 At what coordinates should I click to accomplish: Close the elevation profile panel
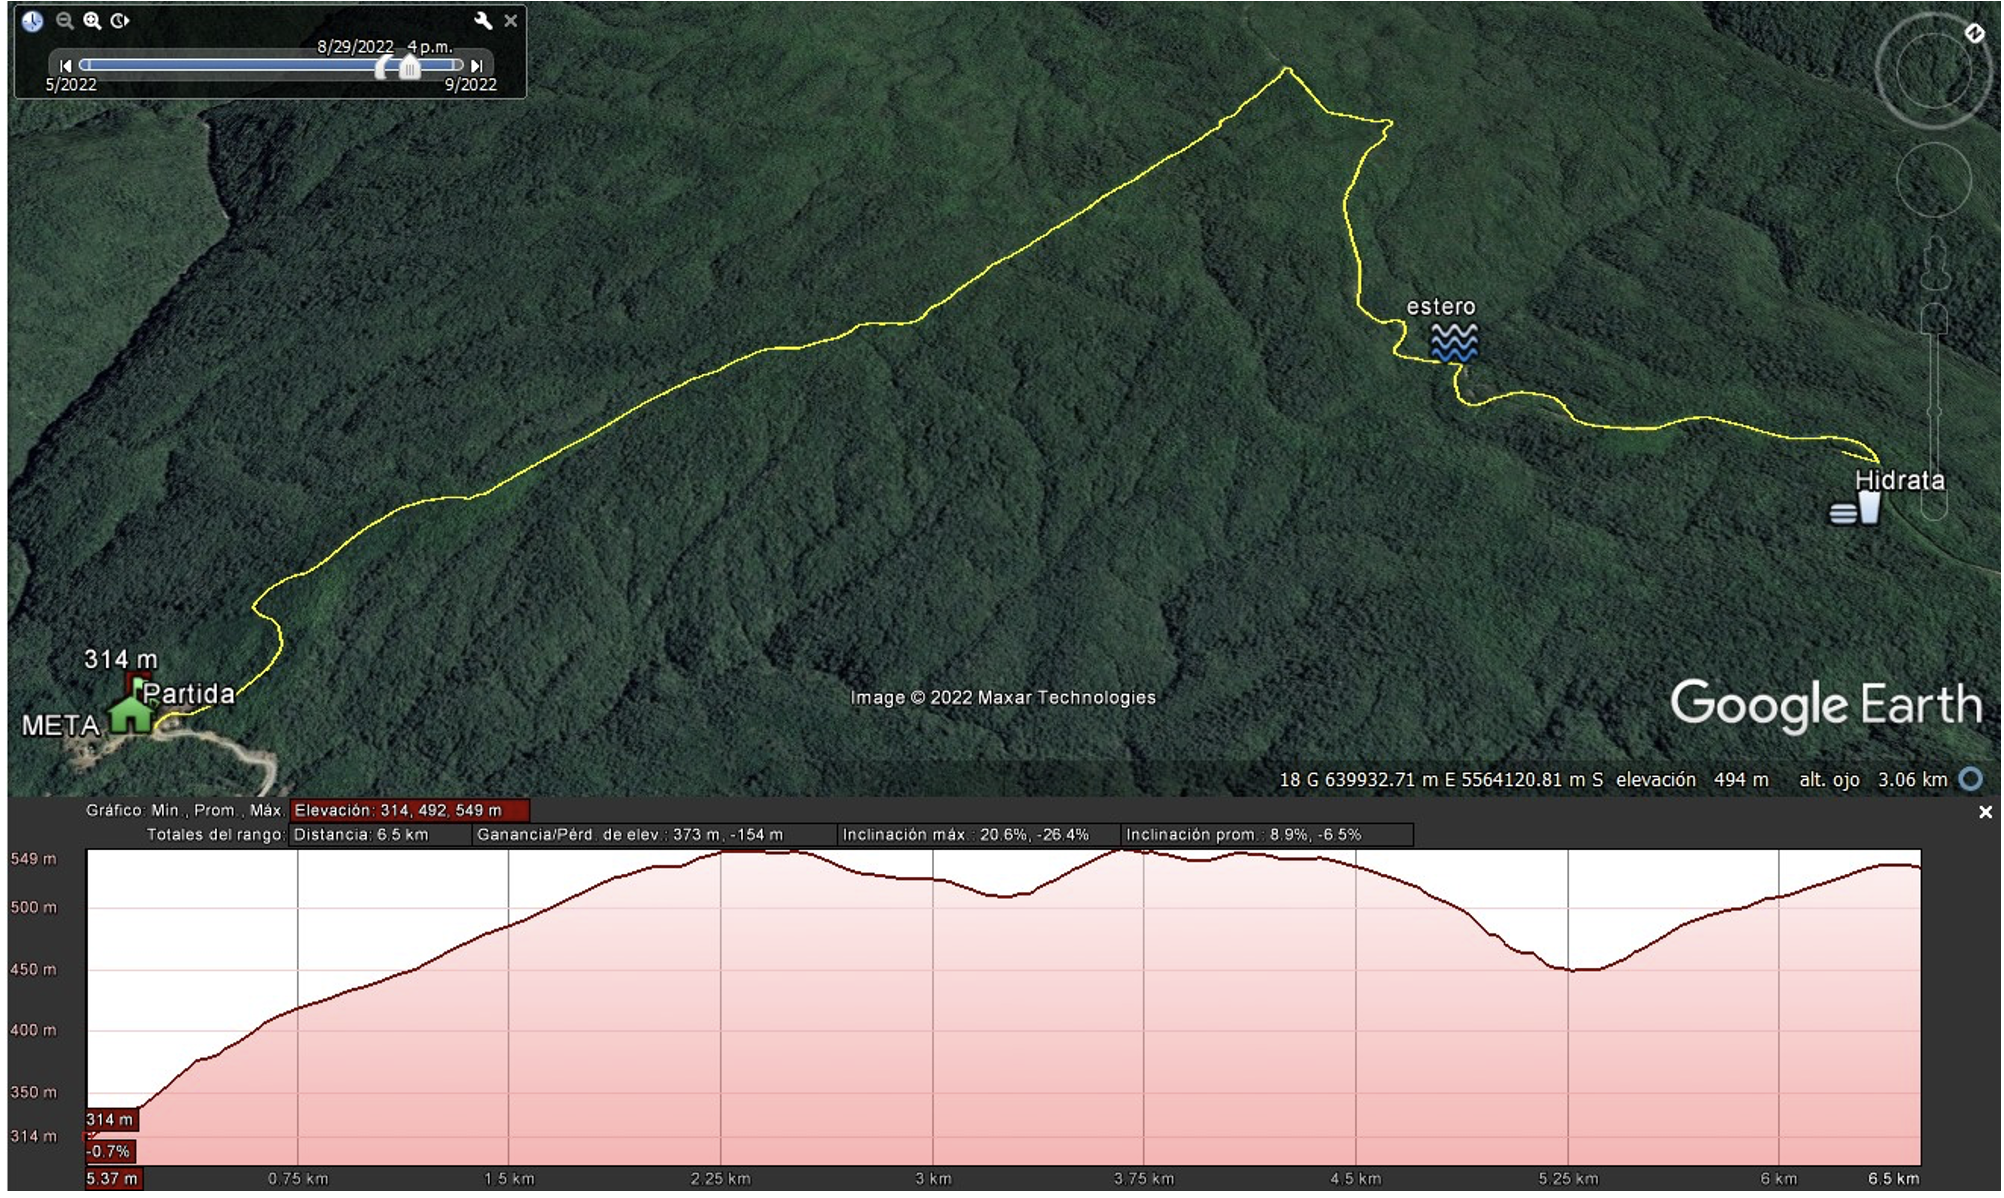[1985, 813]
